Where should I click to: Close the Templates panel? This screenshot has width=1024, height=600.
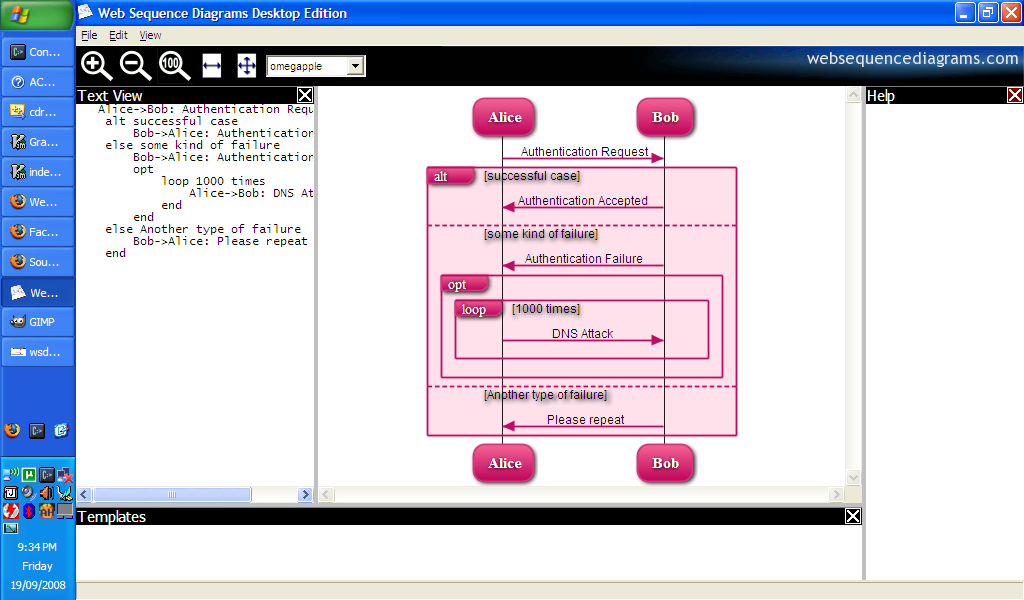click(x=852, y=517)
